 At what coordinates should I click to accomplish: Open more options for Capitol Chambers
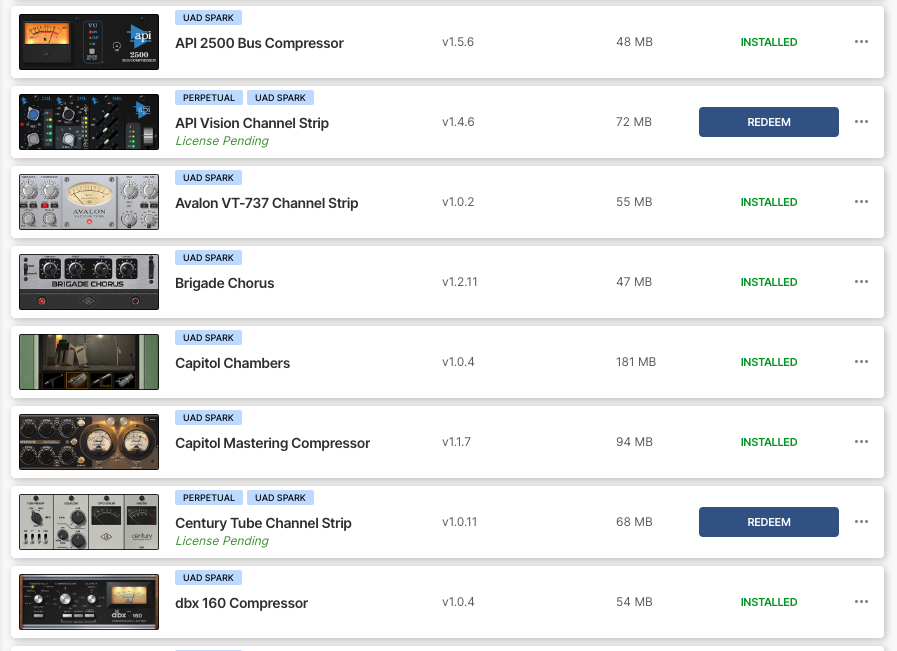(x=861, y=362)
